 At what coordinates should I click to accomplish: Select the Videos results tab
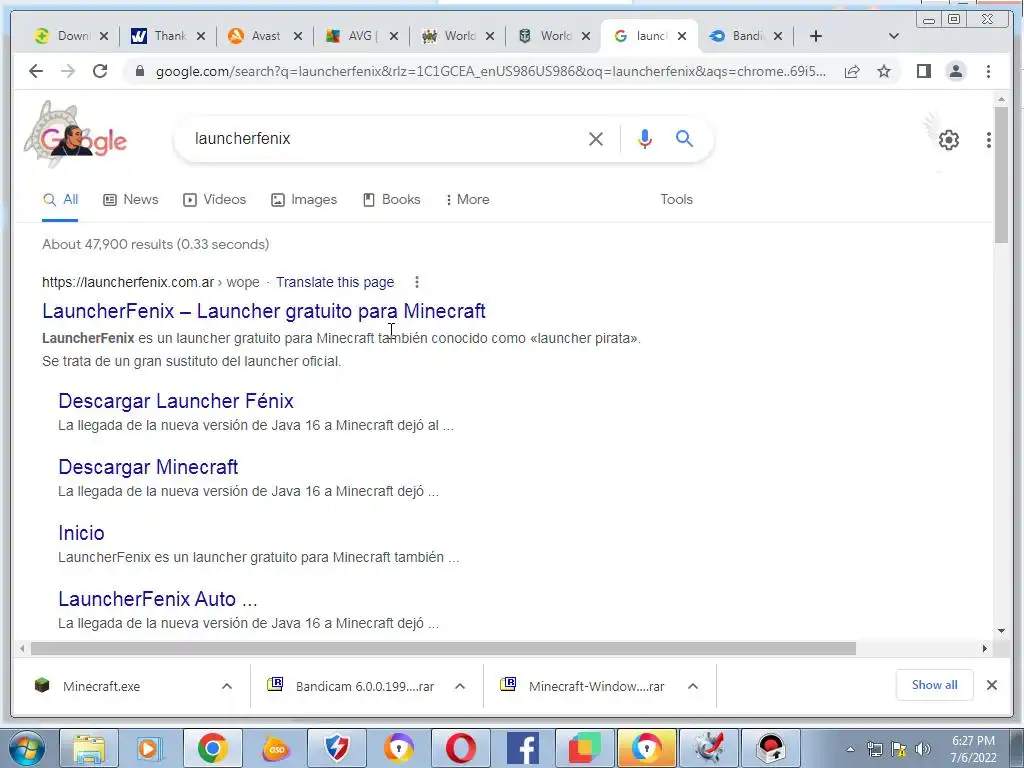pos(214,200)
